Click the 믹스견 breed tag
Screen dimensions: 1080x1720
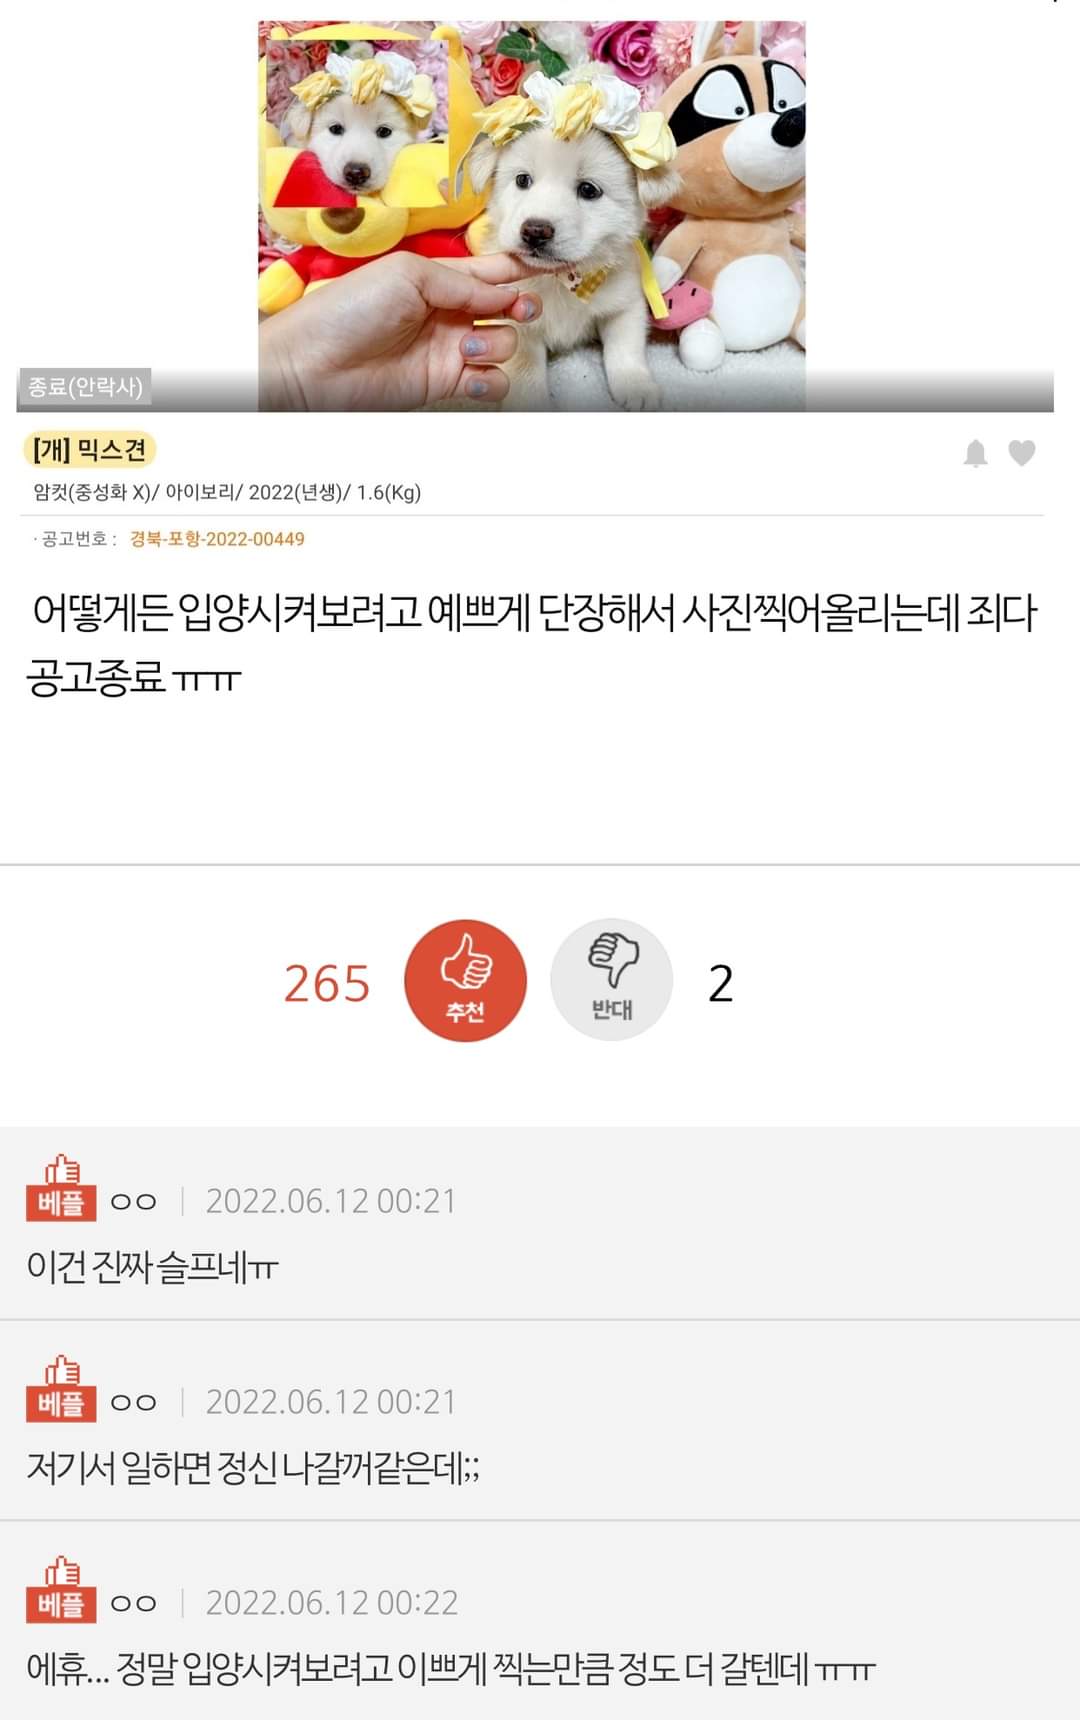[91, 450]
